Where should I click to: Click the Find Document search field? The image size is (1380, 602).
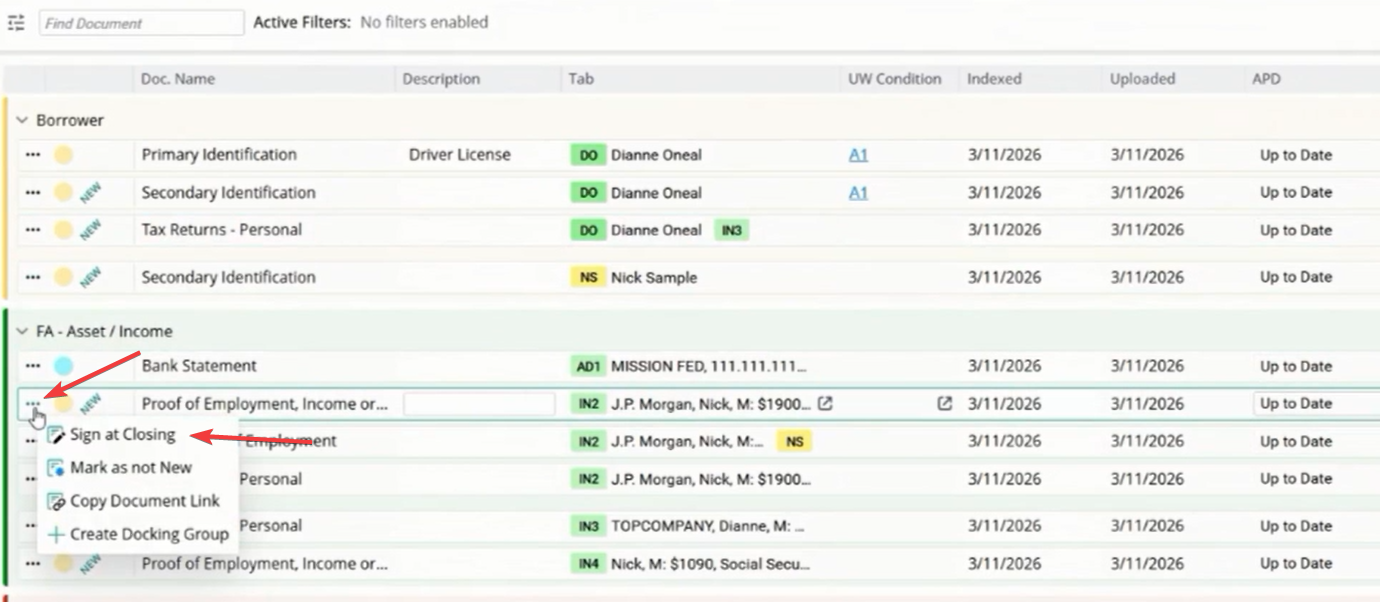[x=141, y=23]
